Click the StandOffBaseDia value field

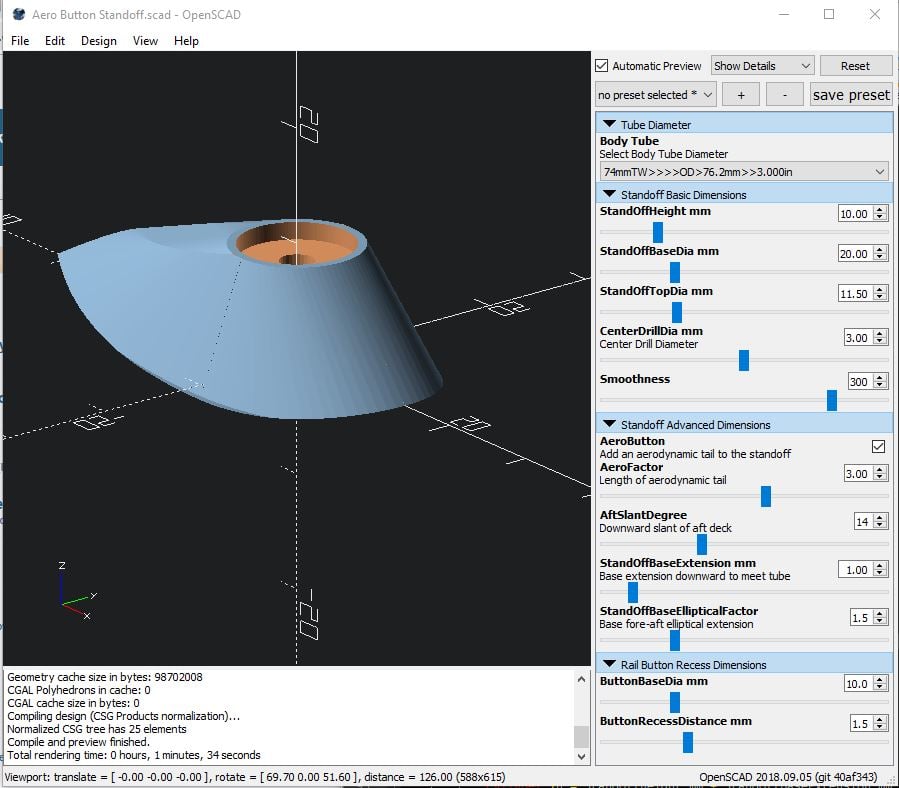[854, 253]
